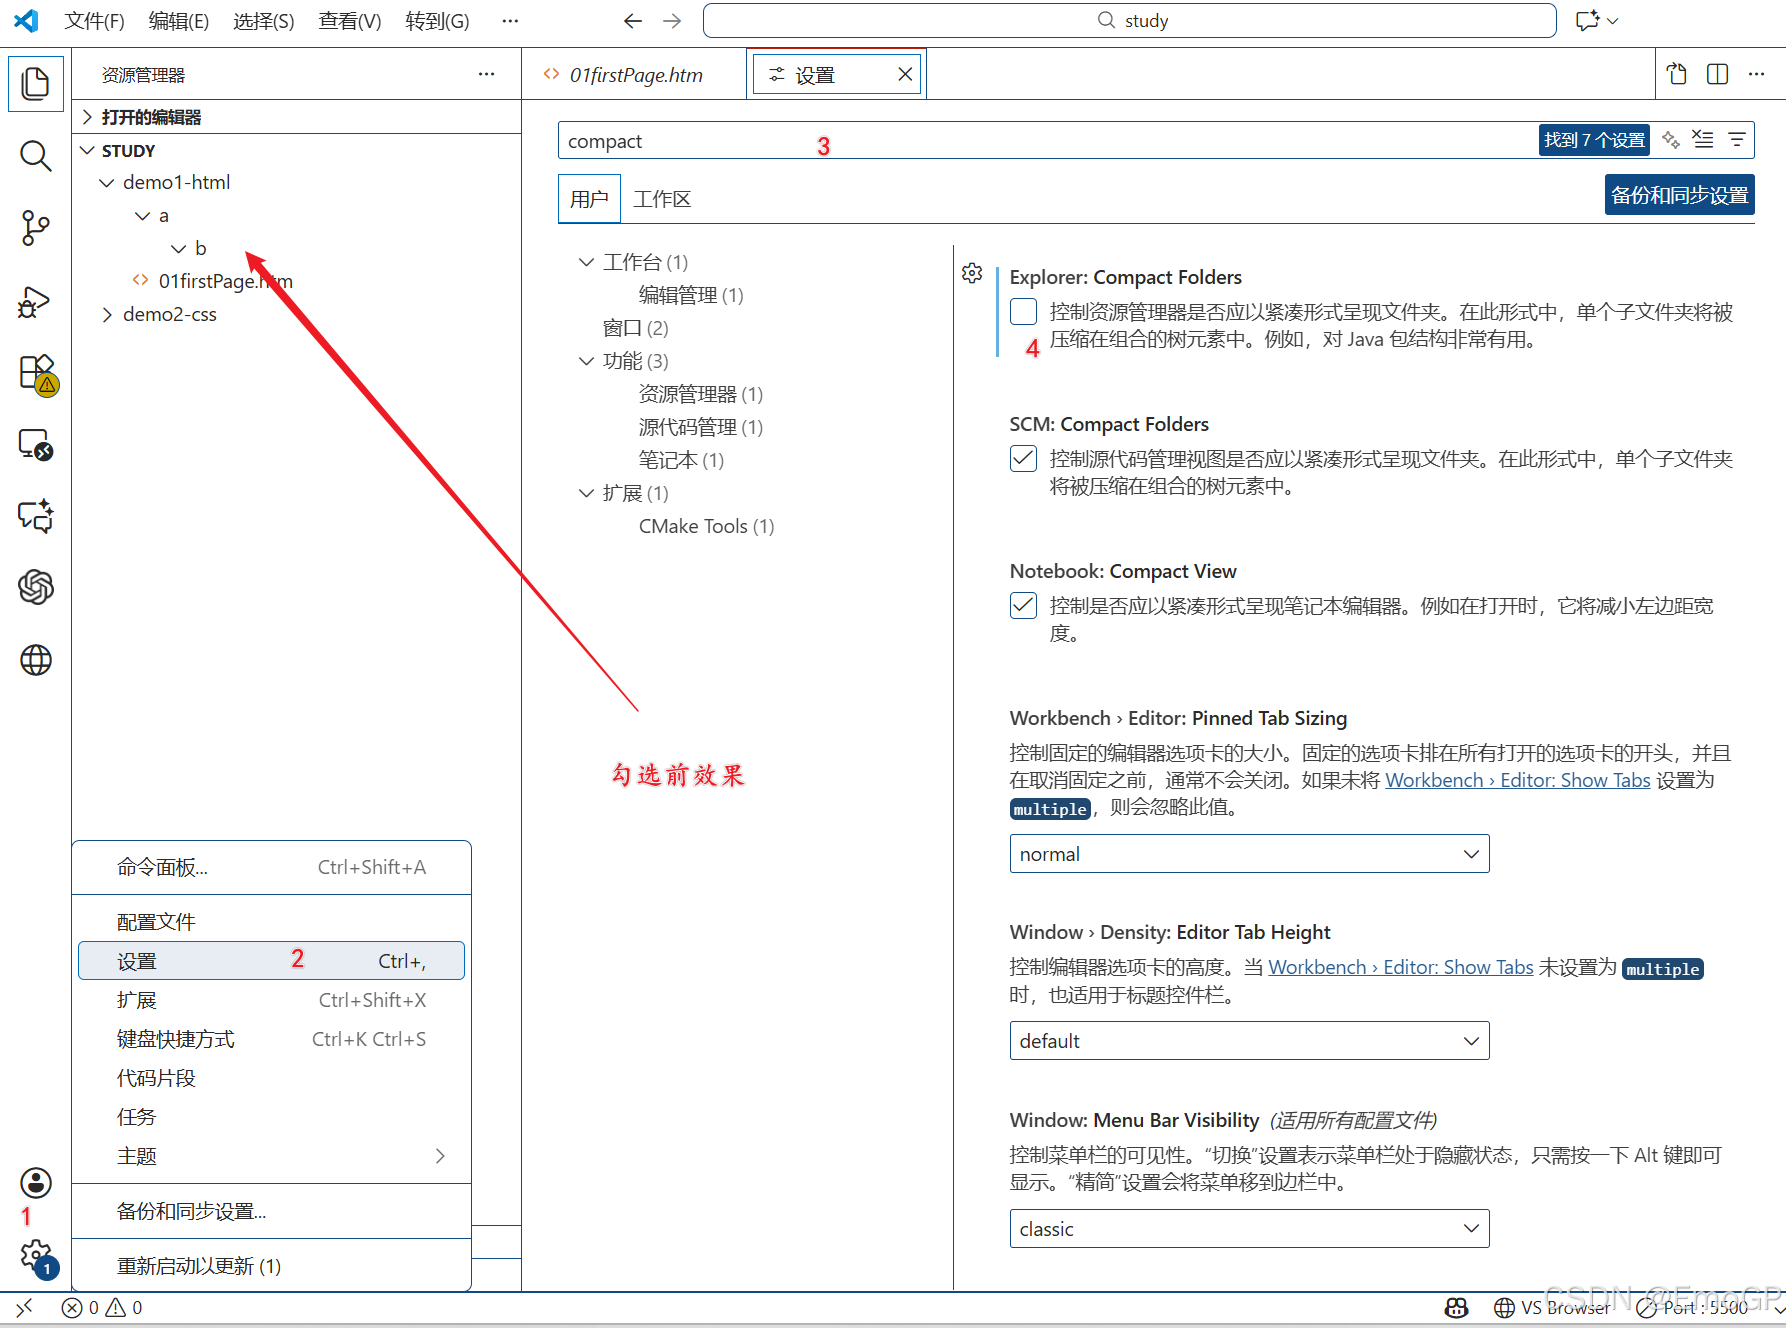Screen dimensions: 1786x1328
Task: Click the Accounts icon in activity bar
Action: point(36,1183)
